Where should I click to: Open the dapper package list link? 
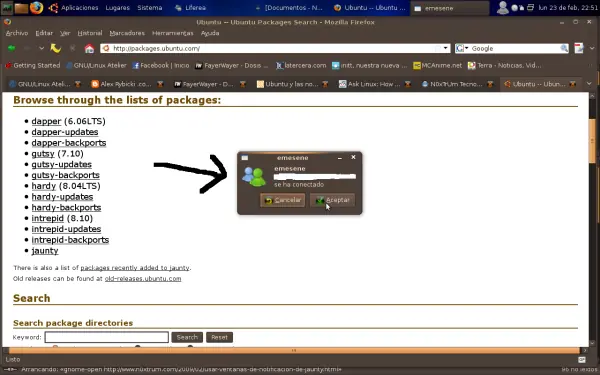46,121
